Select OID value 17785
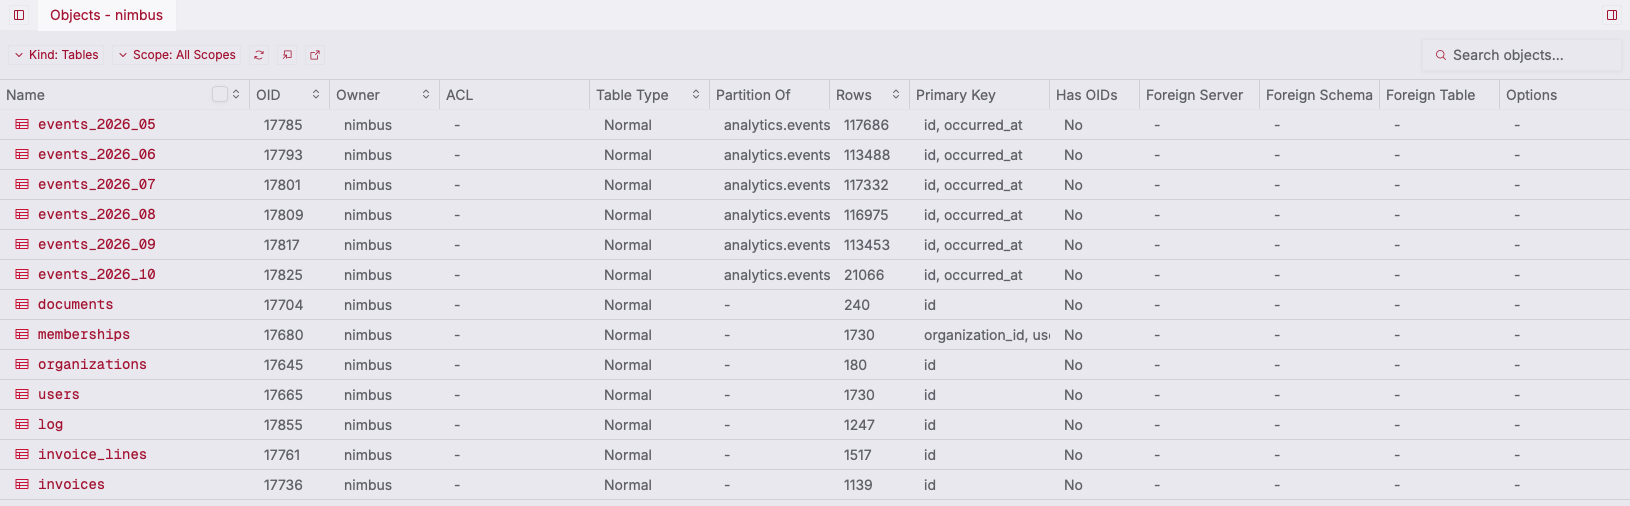This screenshot has width=1630, height=506. pyautogui.click(x=283, y=125)
